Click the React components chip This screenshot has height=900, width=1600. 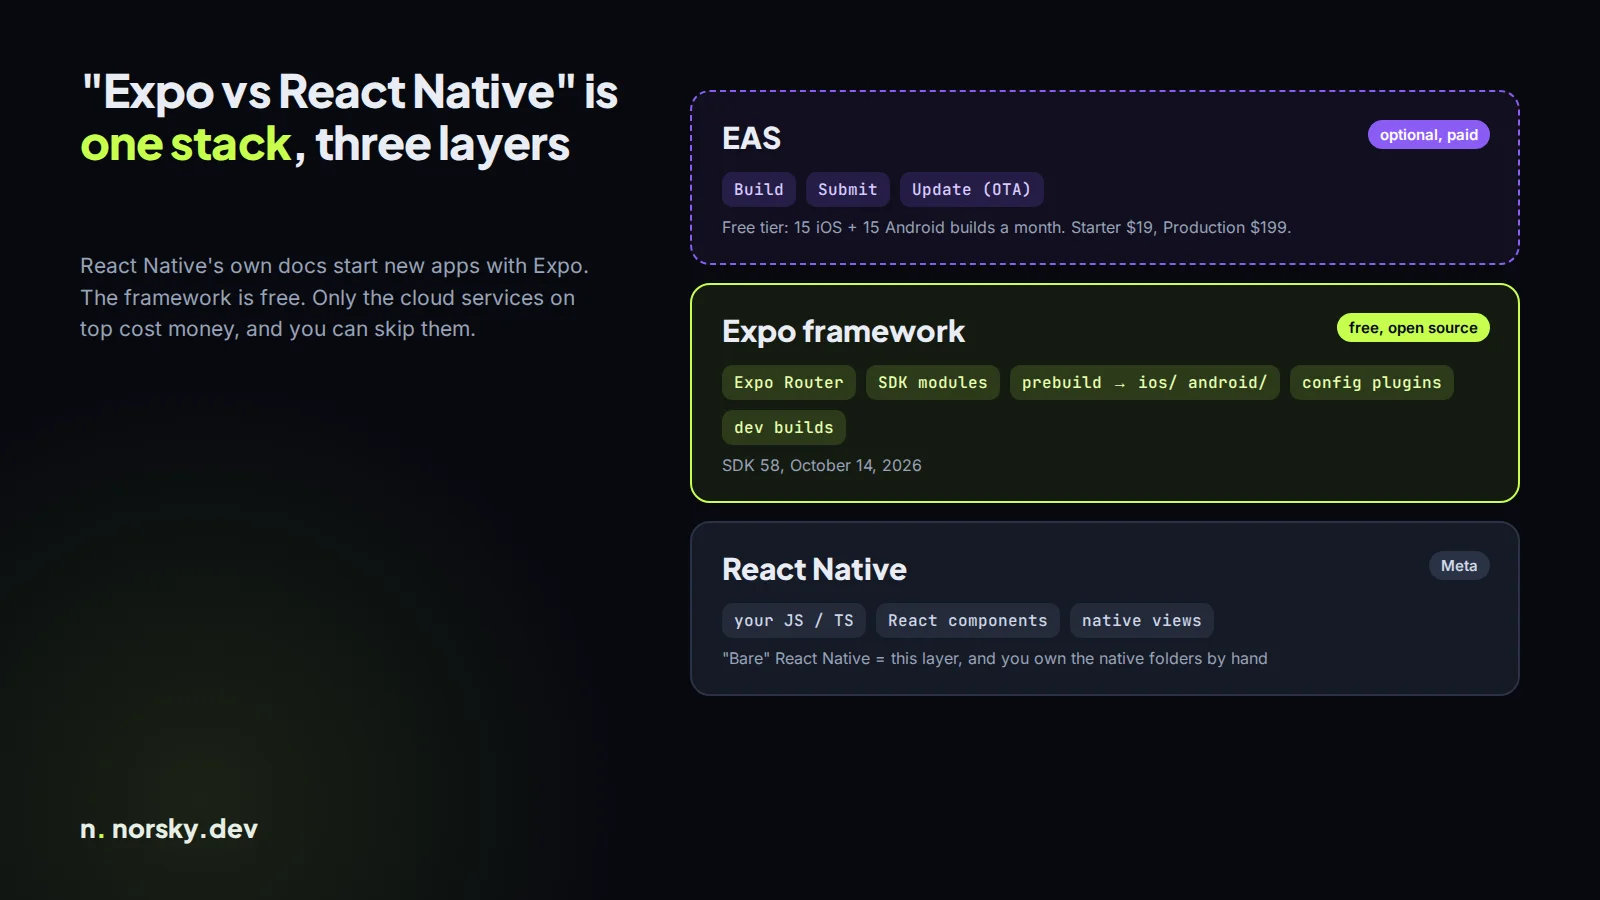(x=968, y=621)
